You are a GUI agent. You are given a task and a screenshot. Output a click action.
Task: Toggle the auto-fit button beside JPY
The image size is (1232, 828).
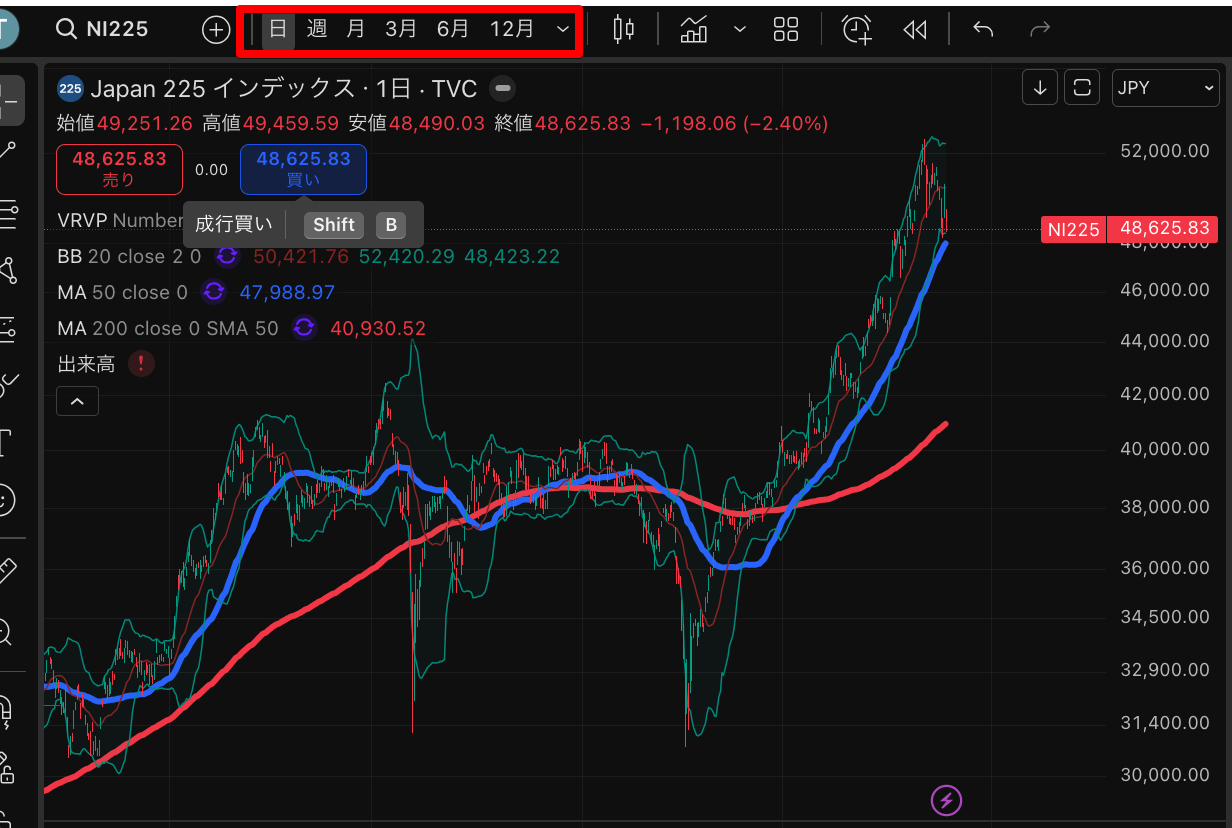coord(1081,88)
